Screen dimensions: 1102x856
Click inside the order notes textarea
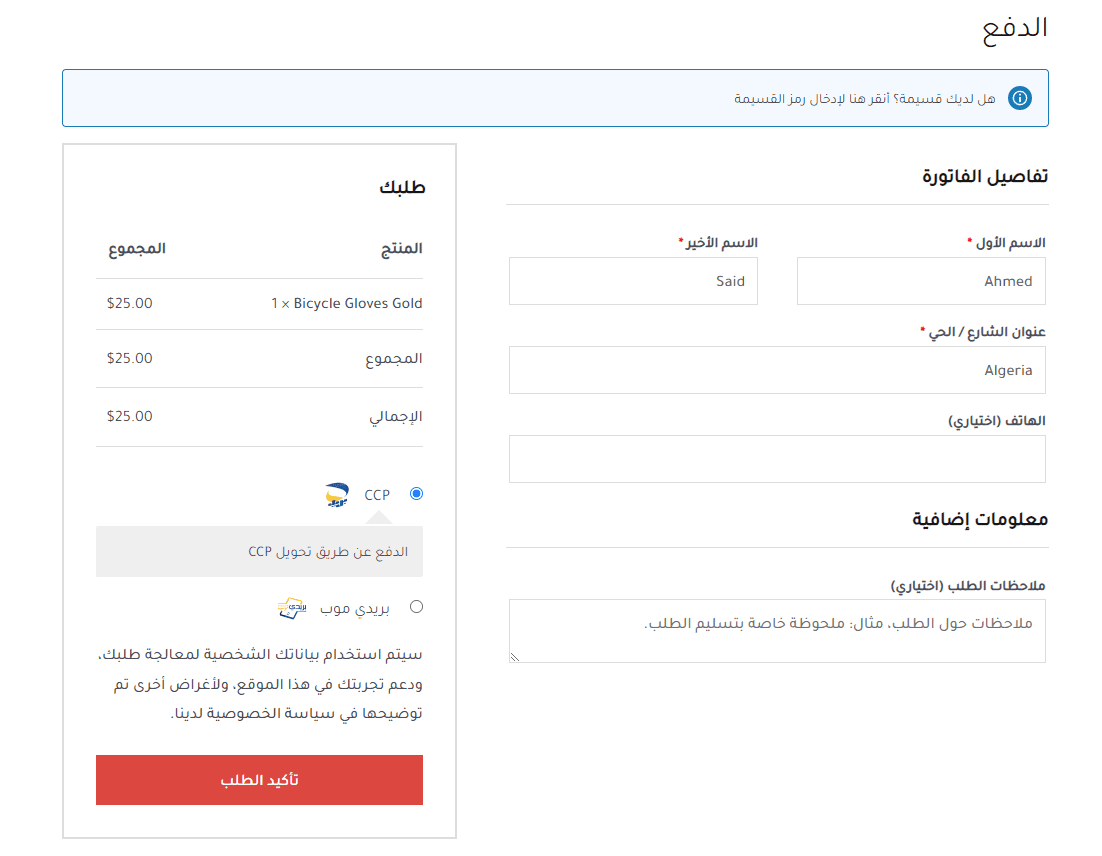coord(776,631)
